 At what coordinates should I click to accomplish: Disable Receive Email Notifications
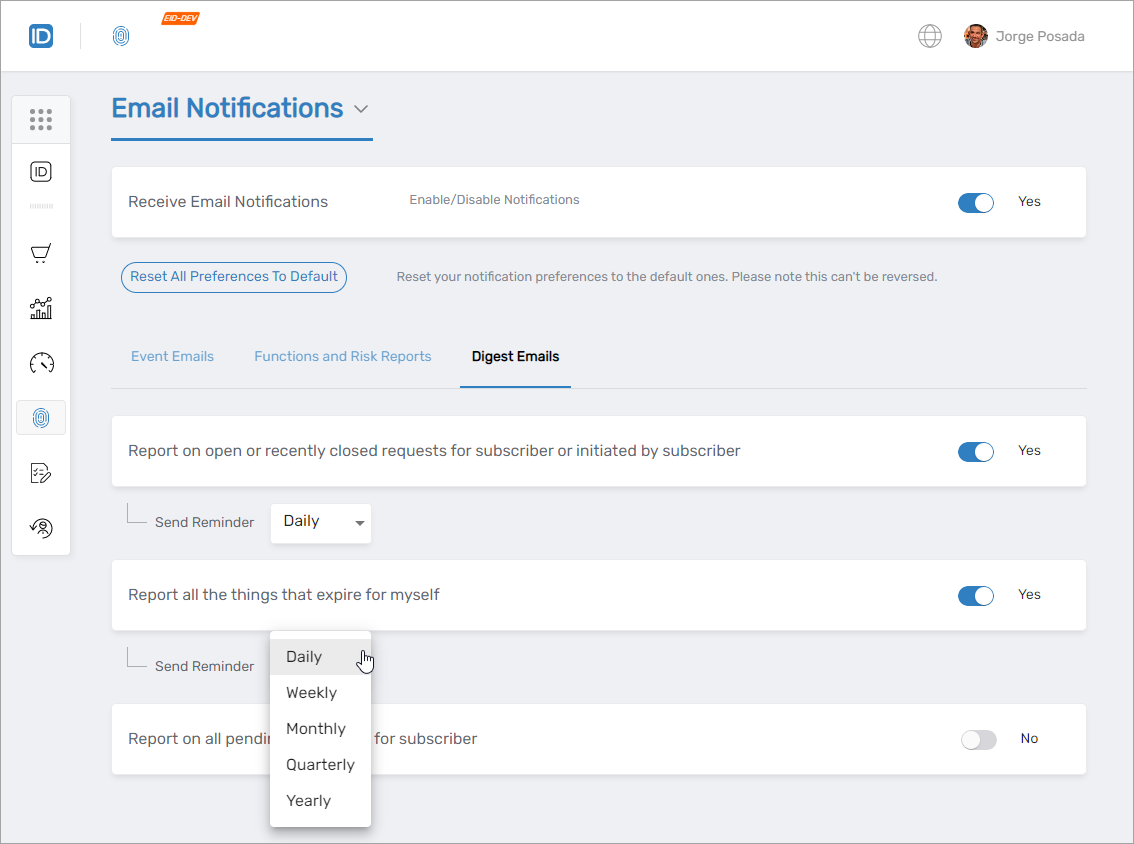click(x=975, y=202)
